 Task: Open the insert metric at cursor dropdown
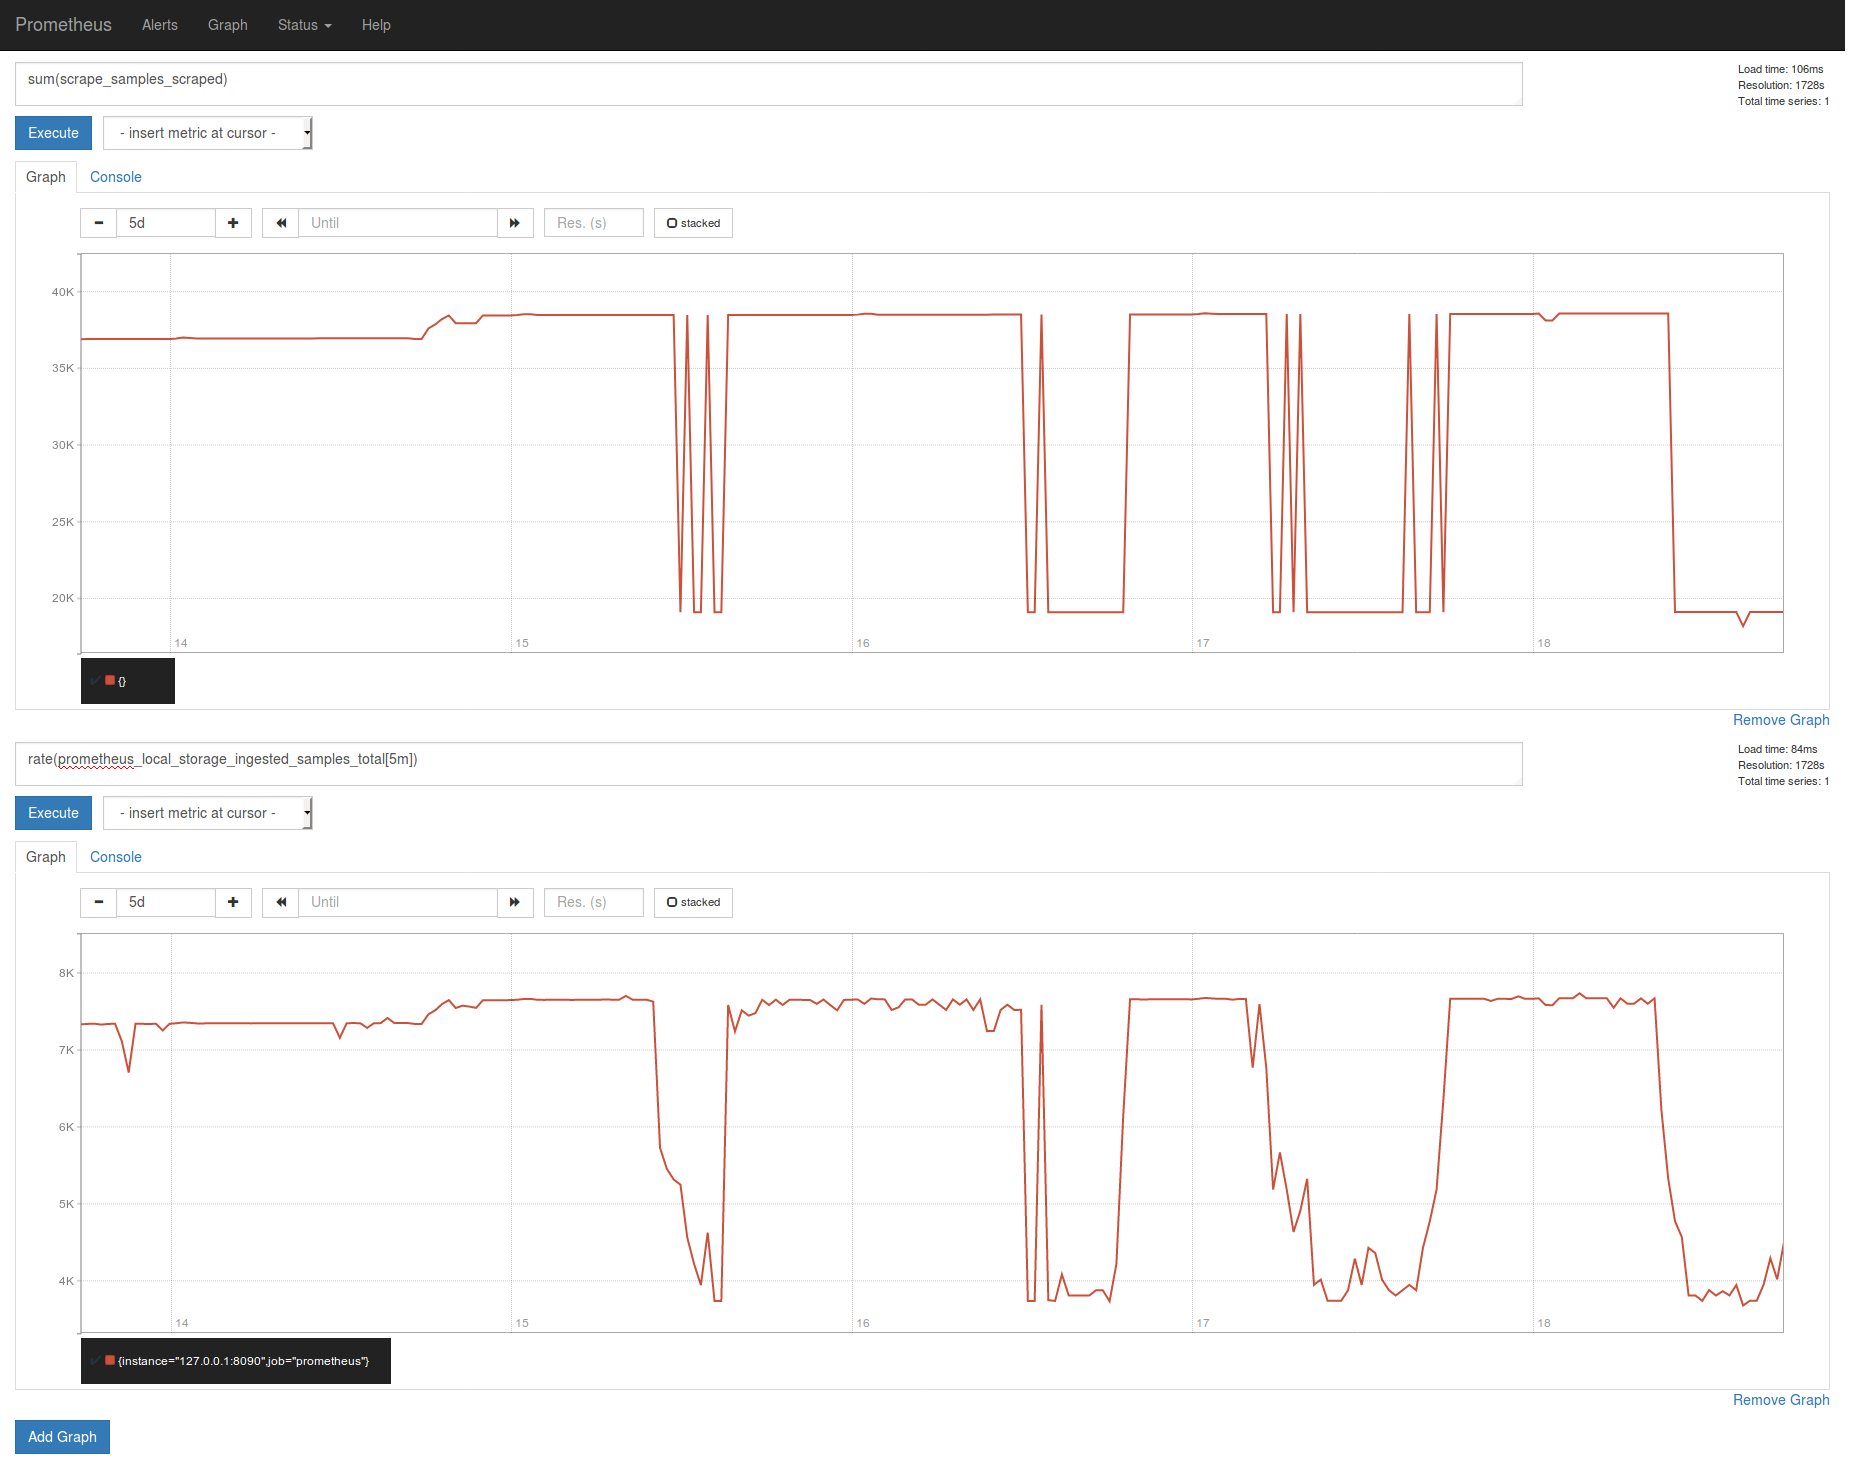pyautogui.click(x=207, y=132)
